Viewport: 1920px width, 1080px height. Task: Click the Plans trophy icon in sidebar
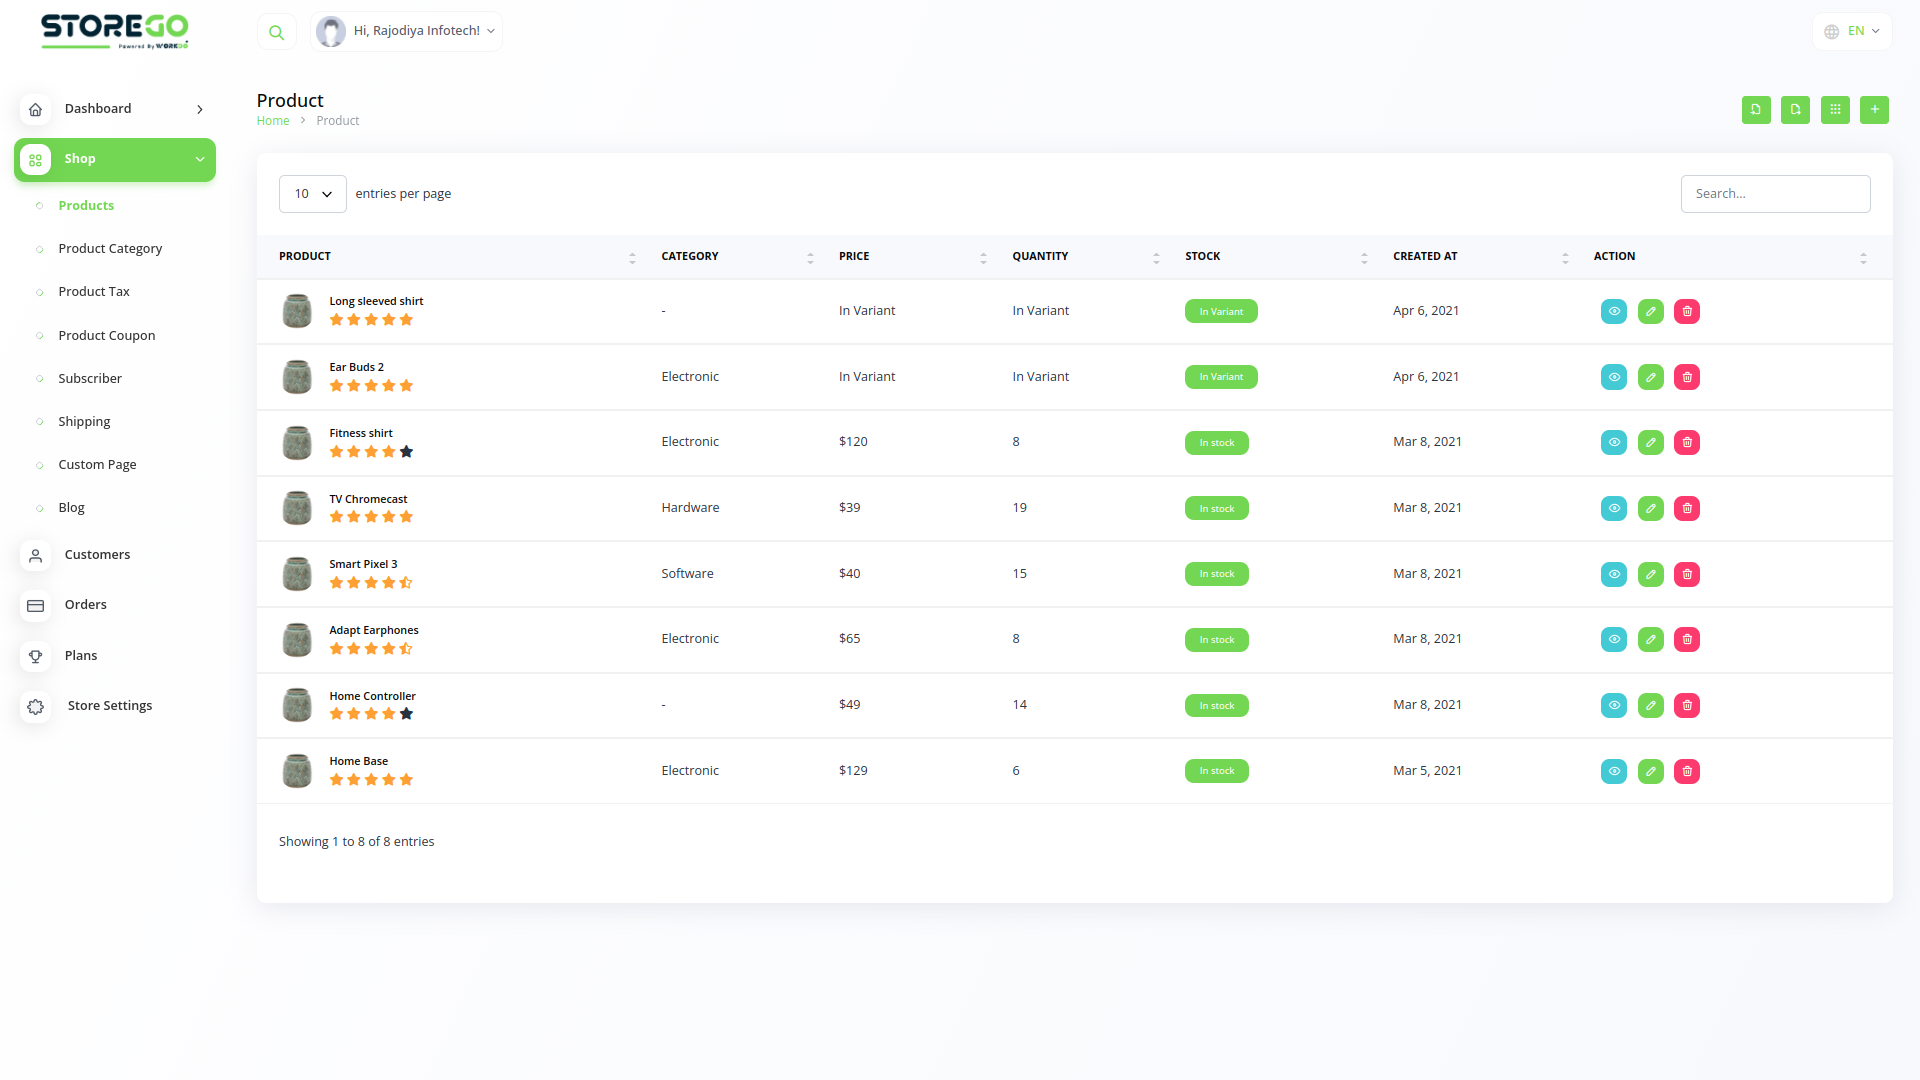point(36,656)
